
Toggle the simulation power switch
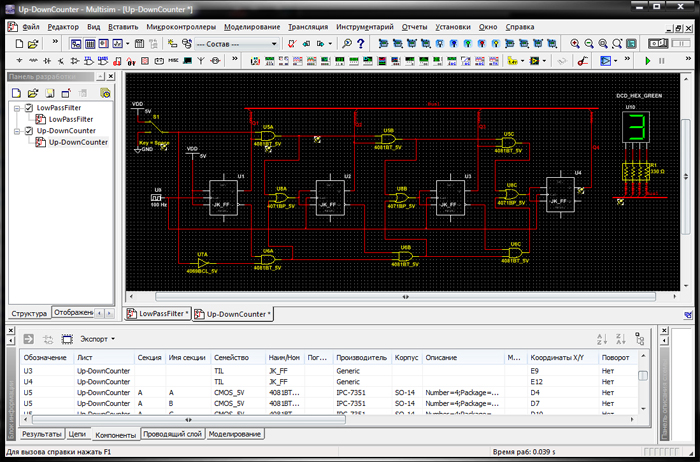pyautogui.click(x=658, y=44)
